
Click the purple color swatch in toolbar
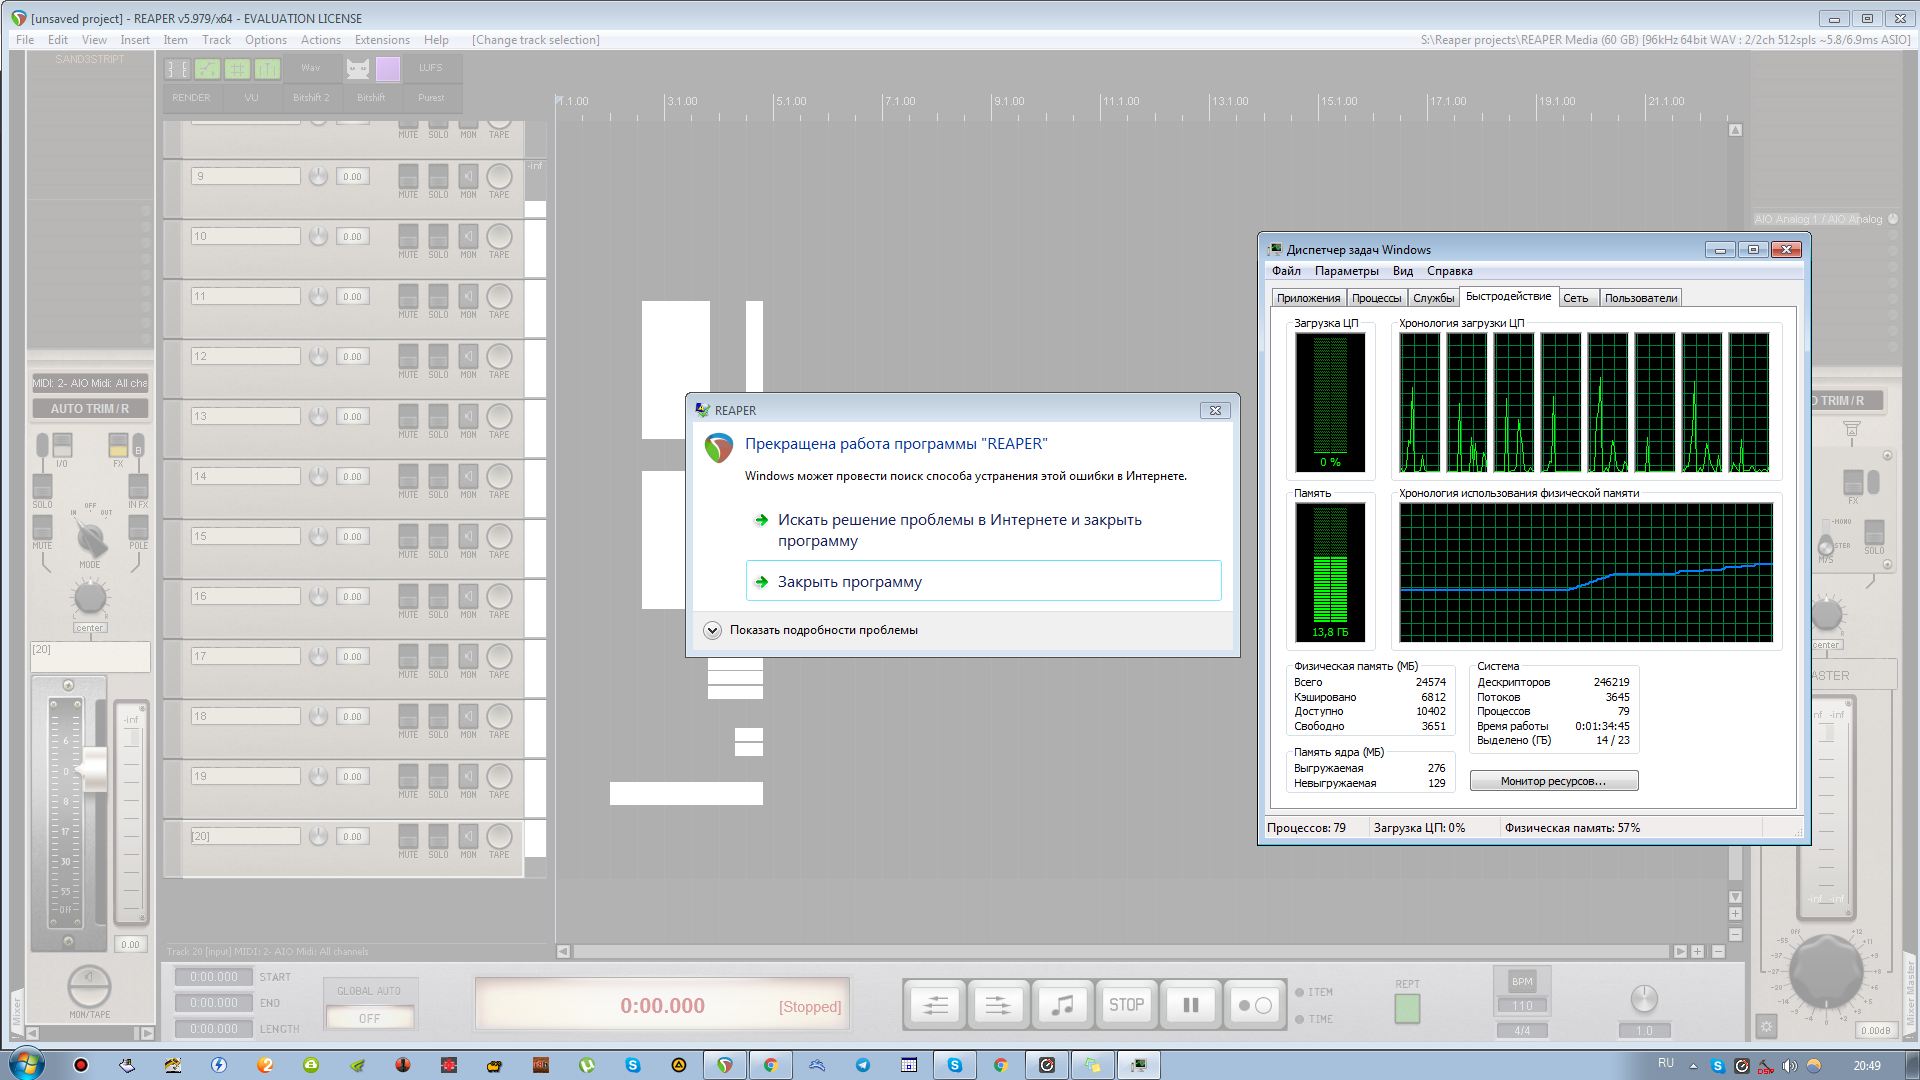tap(388, 69)
